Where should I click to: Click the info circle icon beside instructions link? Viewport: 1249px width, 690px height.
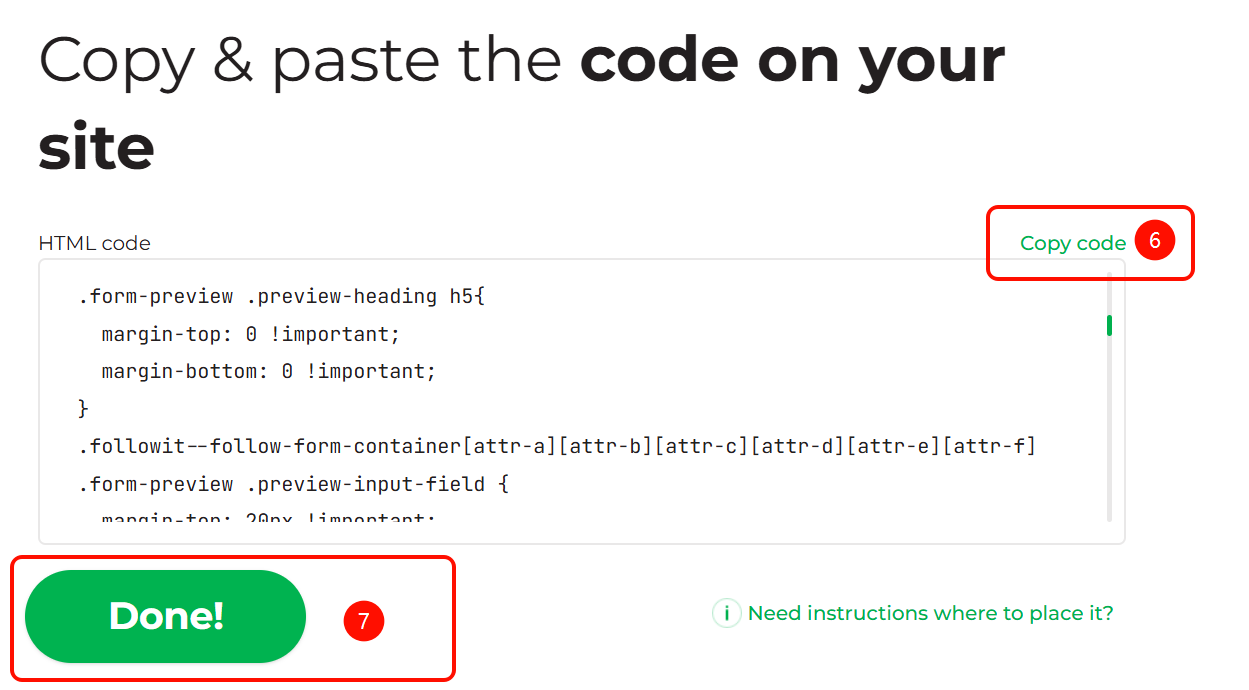727,613
